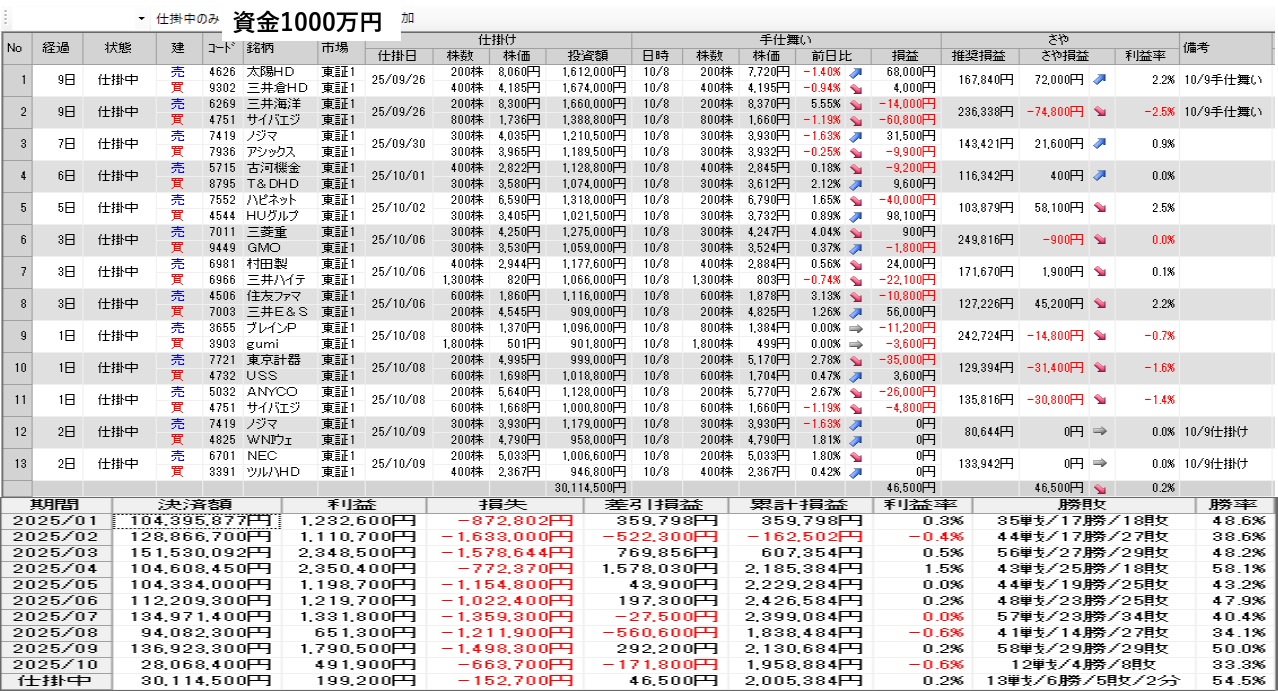Select the 仕掛中 row in the summary table
This screenshot has width=1278, height=691.
pyautogui.click(x=56, y=681)
